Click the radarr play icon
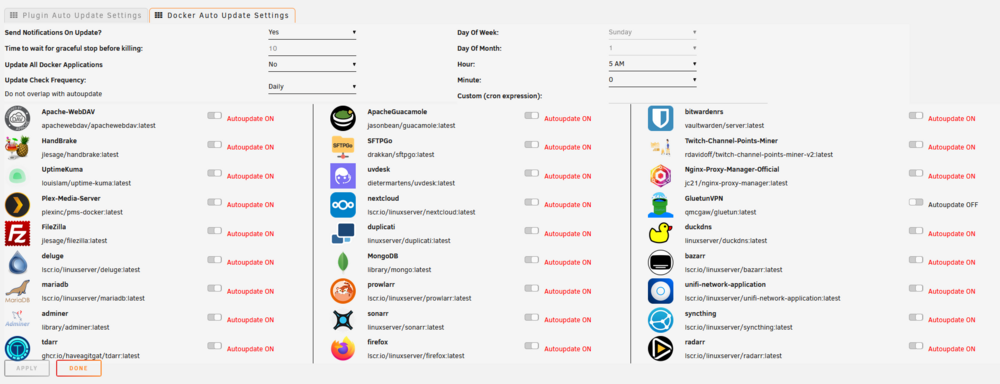The height and width of the screenshot is (384, 1000). [660, 348]
